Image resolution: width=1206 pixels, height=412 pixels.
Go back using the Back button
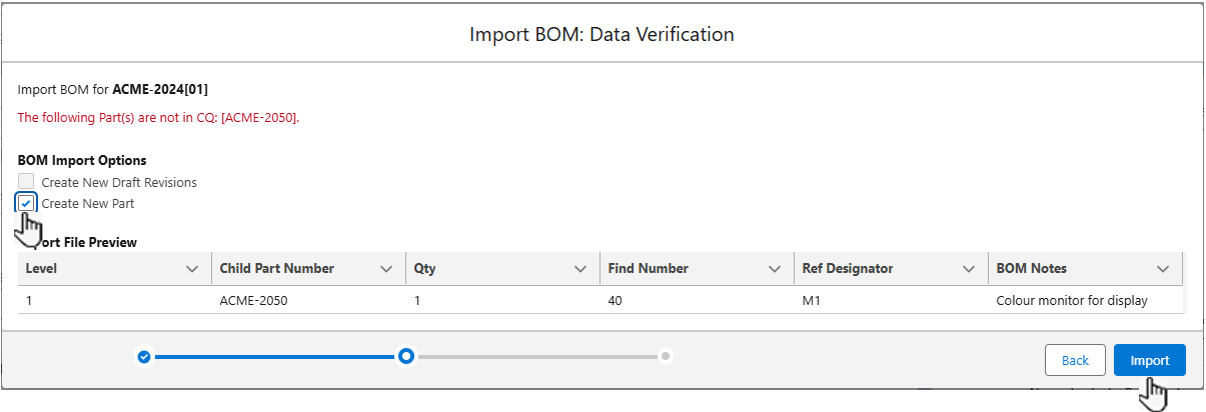(1075, 360)
